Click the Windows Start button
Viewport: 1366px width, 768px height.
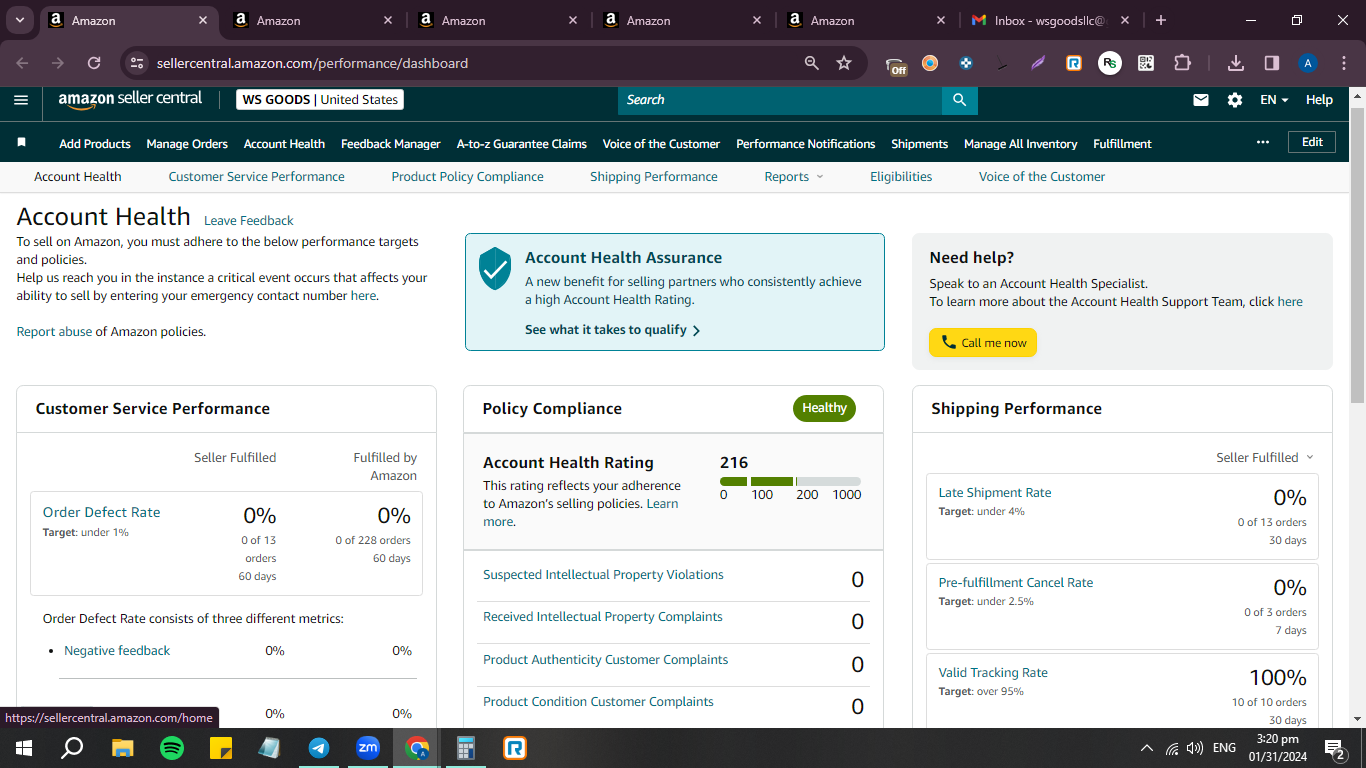(x=24, y=748)
